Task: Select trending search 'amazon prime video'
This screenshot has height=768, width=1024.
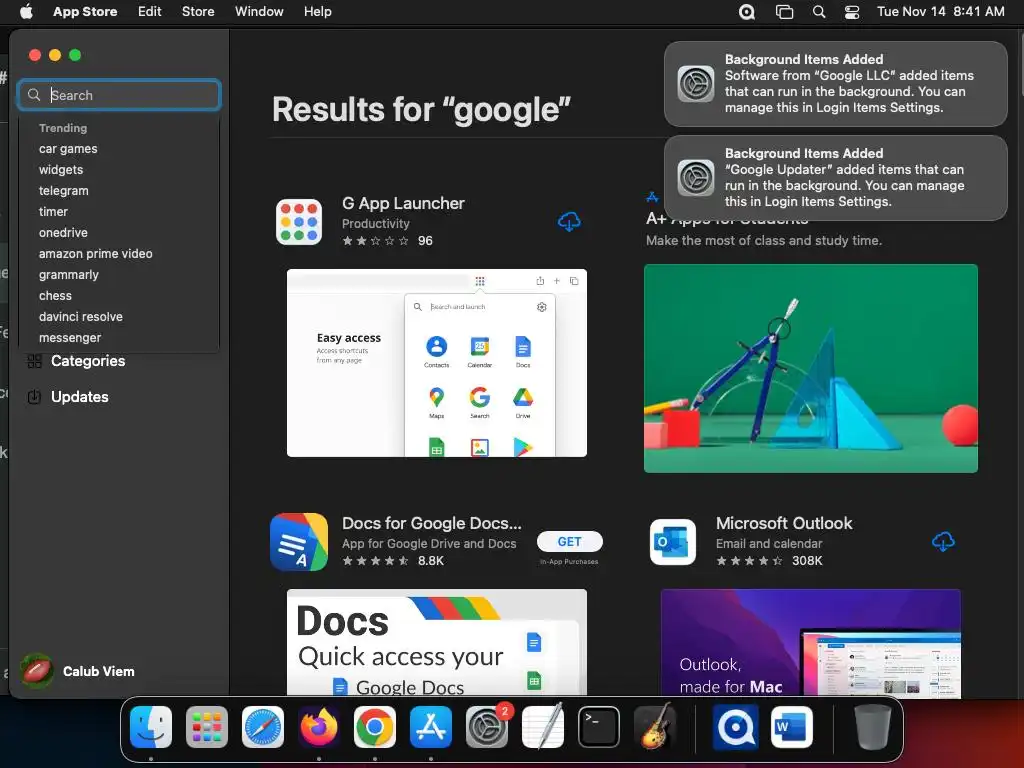Action: pos(95,253)
